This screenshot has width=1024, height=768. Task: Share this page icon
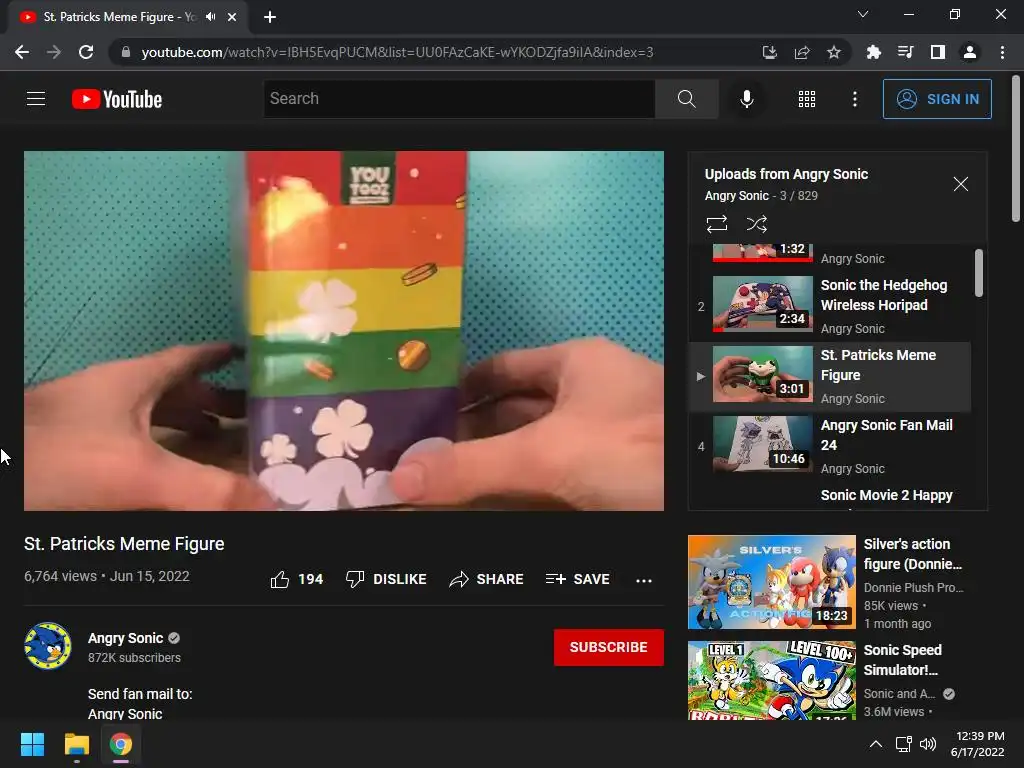801,52
